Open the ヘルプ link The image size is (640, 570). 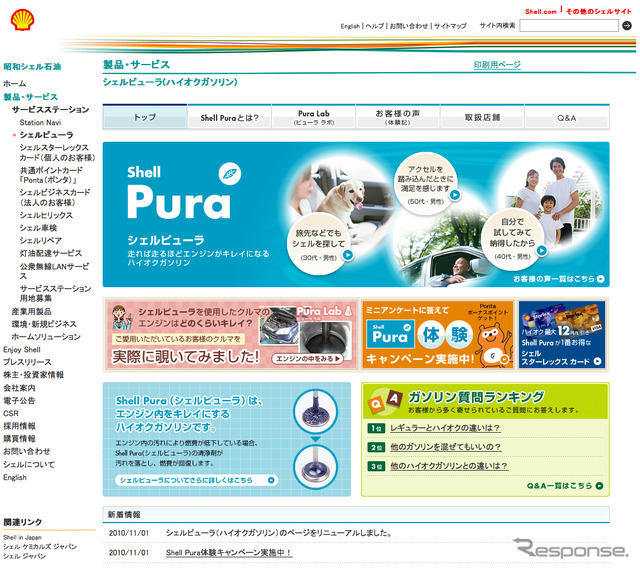click(375, 26)
